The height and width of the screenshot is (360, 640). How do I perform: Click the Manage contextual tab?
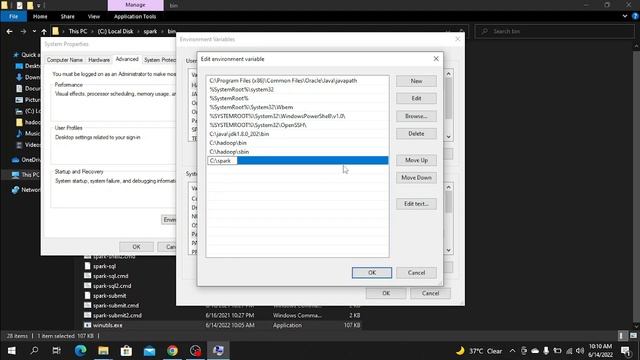pos(136,5)
